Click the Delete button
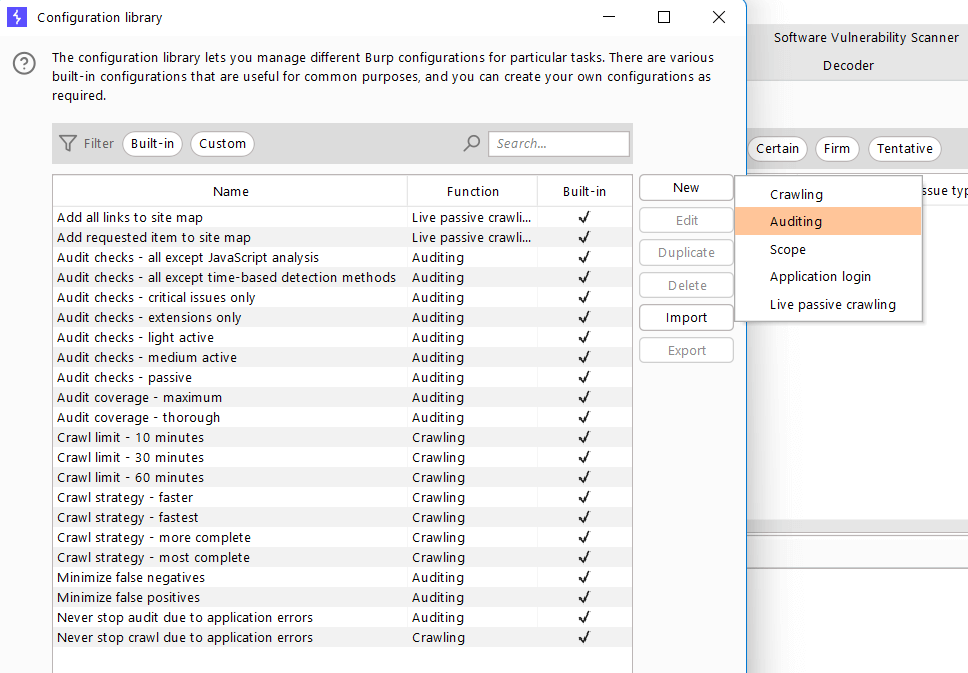The image size is (968, 673). (686, 285)
